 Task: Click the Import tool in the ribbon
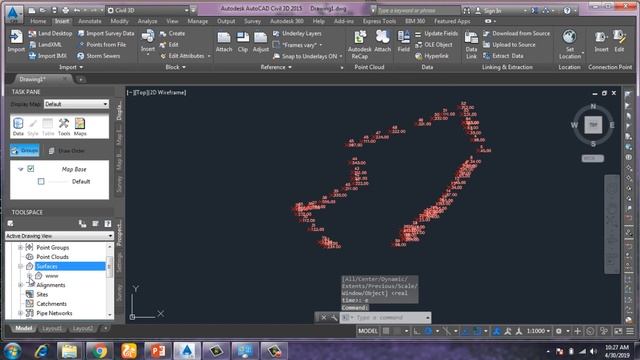(x=16, y=41)
